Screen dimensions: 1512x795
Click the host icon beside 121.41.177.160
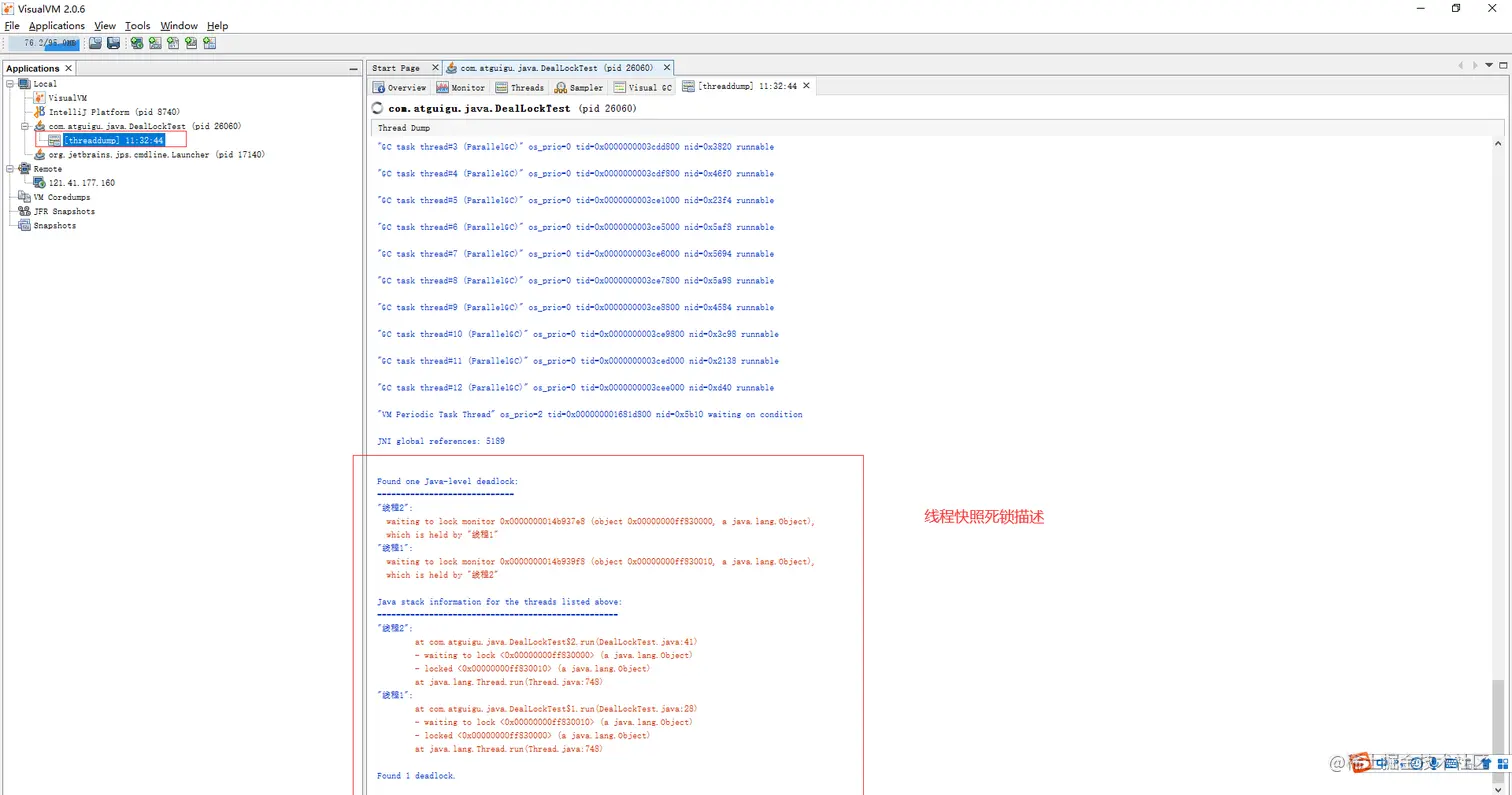point(40,183)
